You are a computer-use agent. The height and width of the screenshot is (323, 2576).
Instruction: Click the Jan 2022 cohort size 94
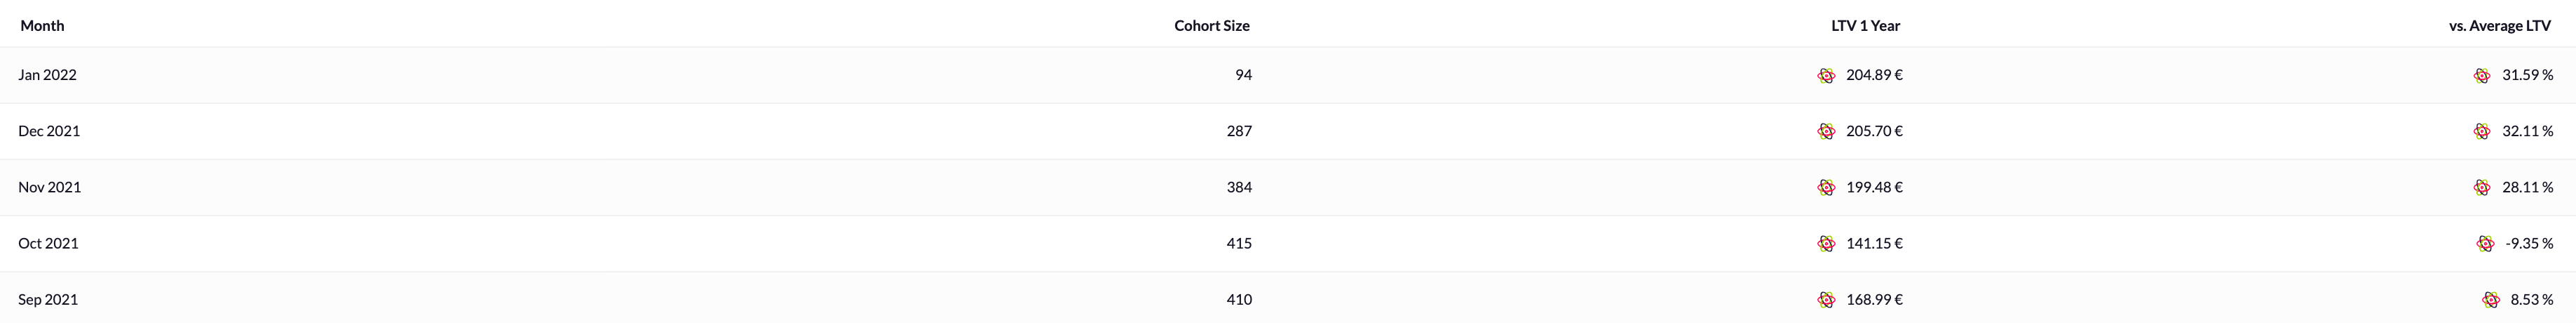click(x=1243, y=75)
